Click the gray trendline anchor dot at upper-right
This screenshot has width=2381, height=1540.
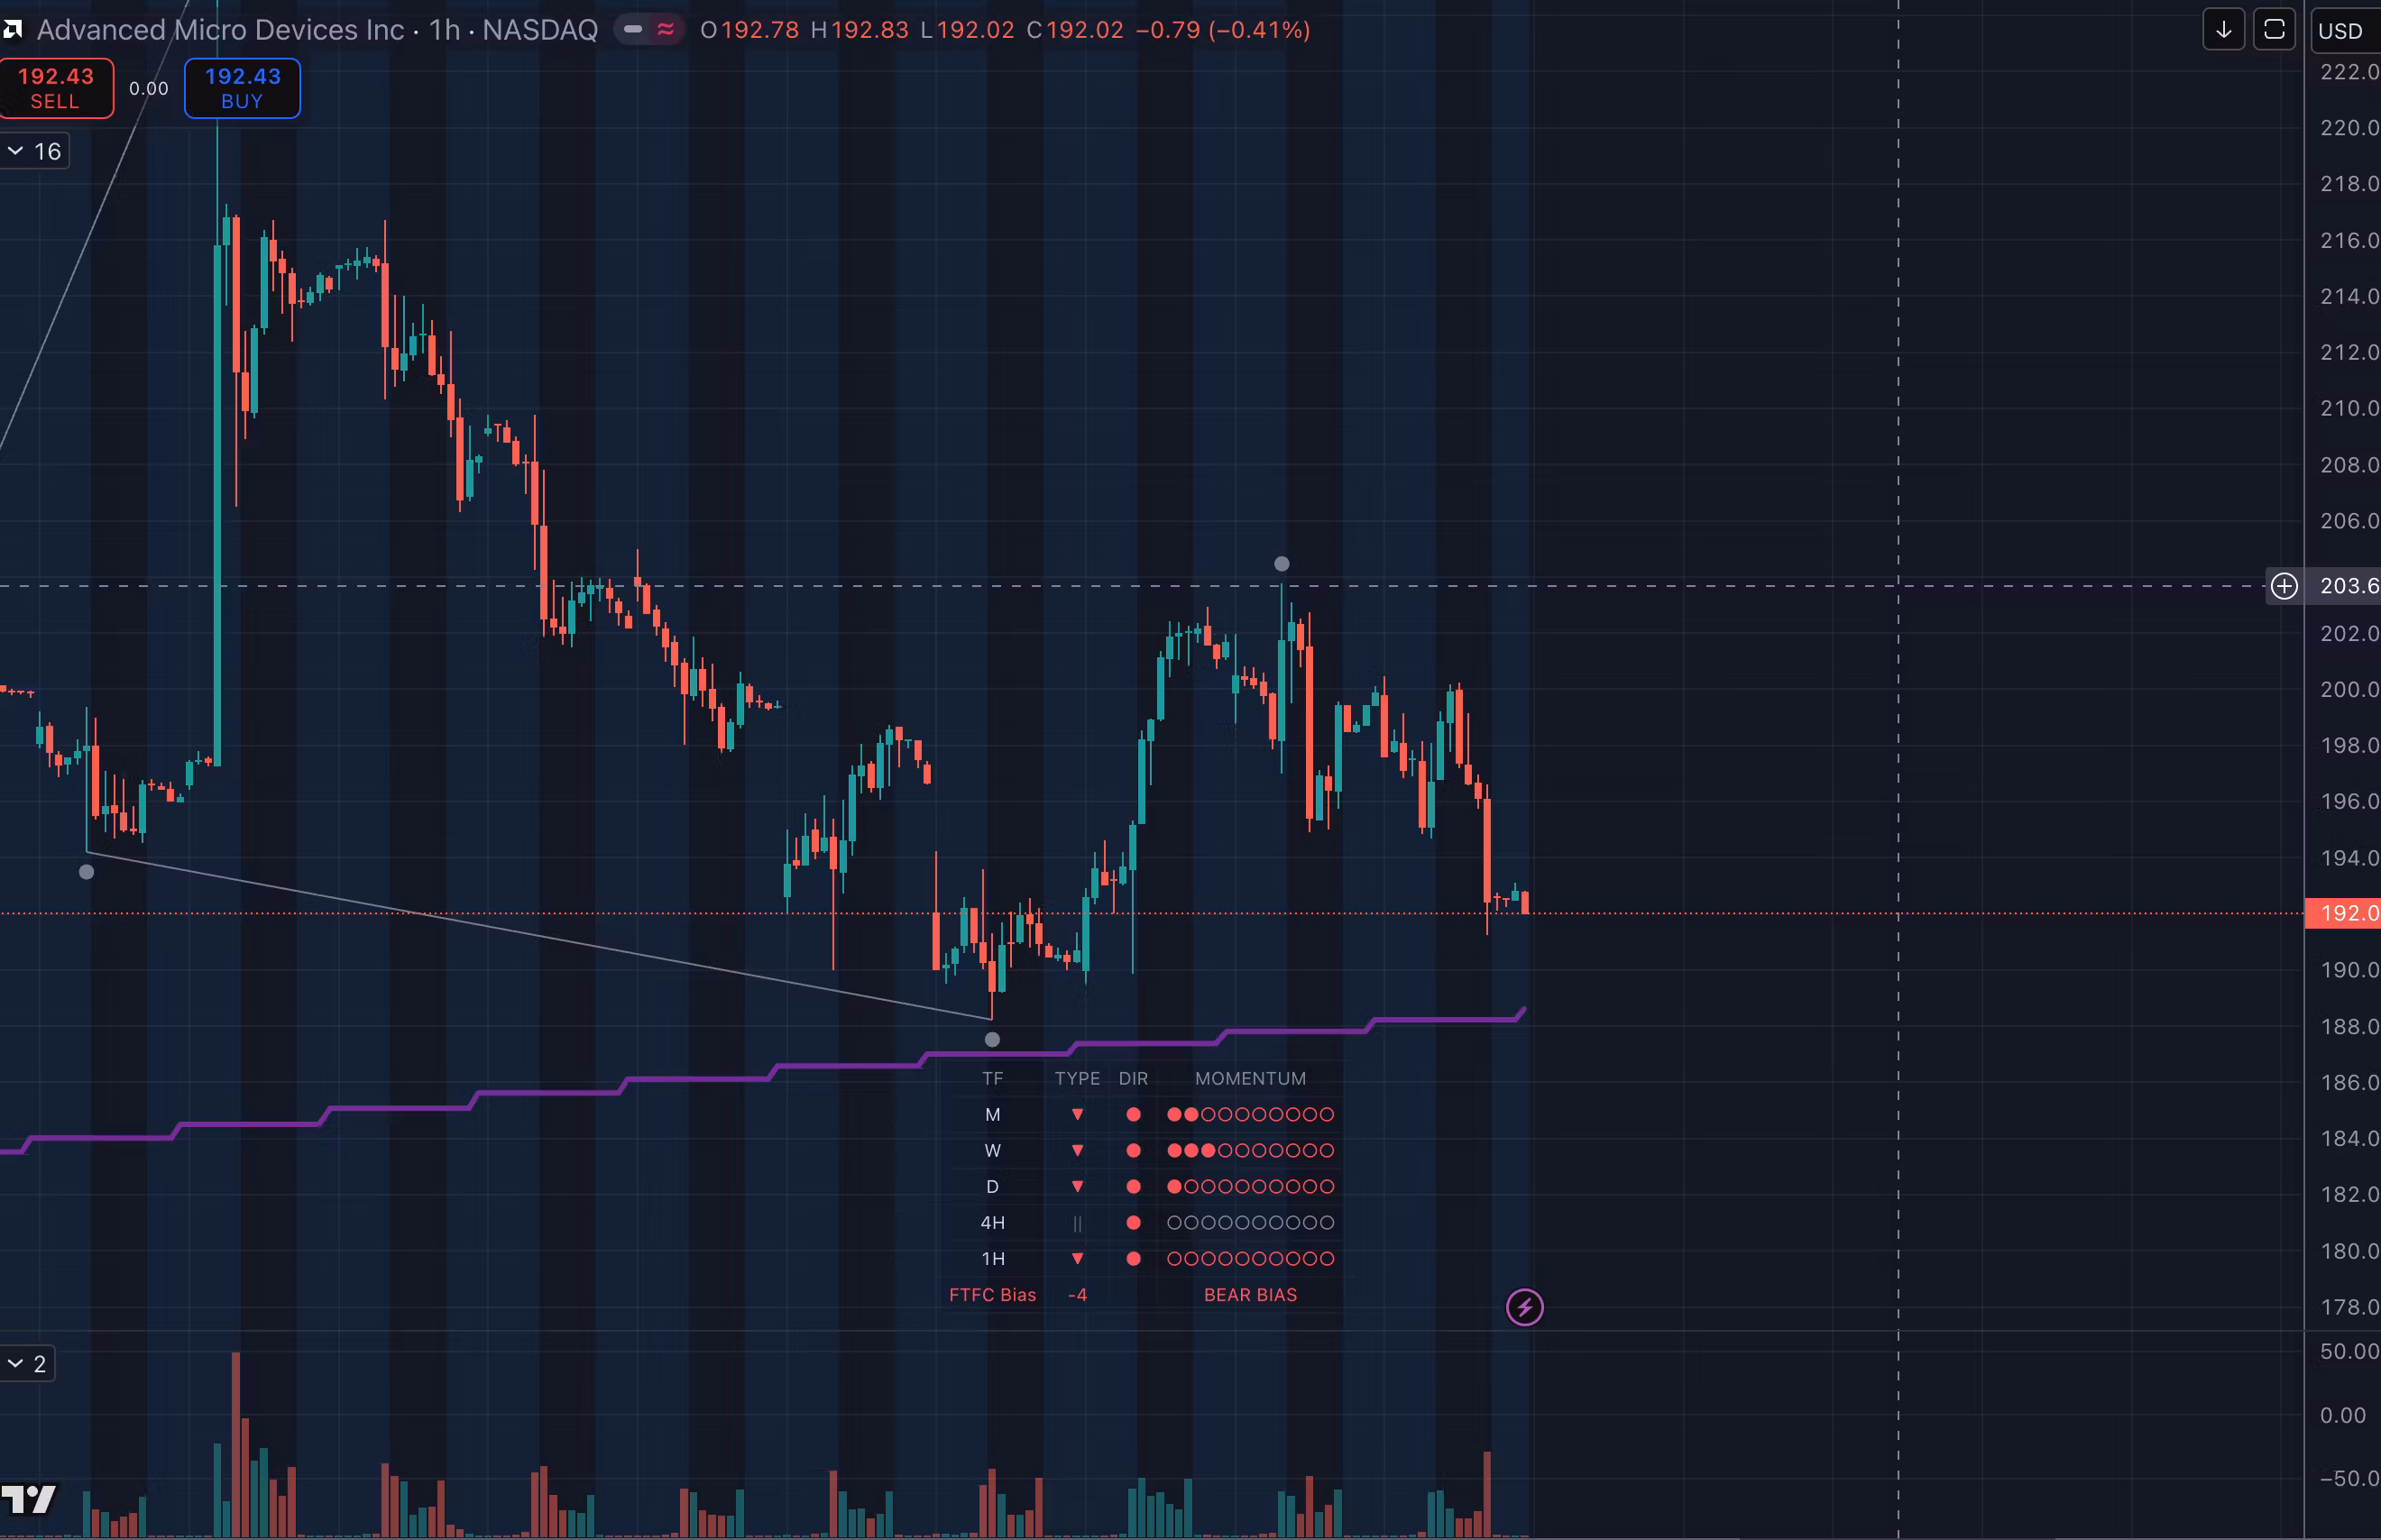(1282, 564)
